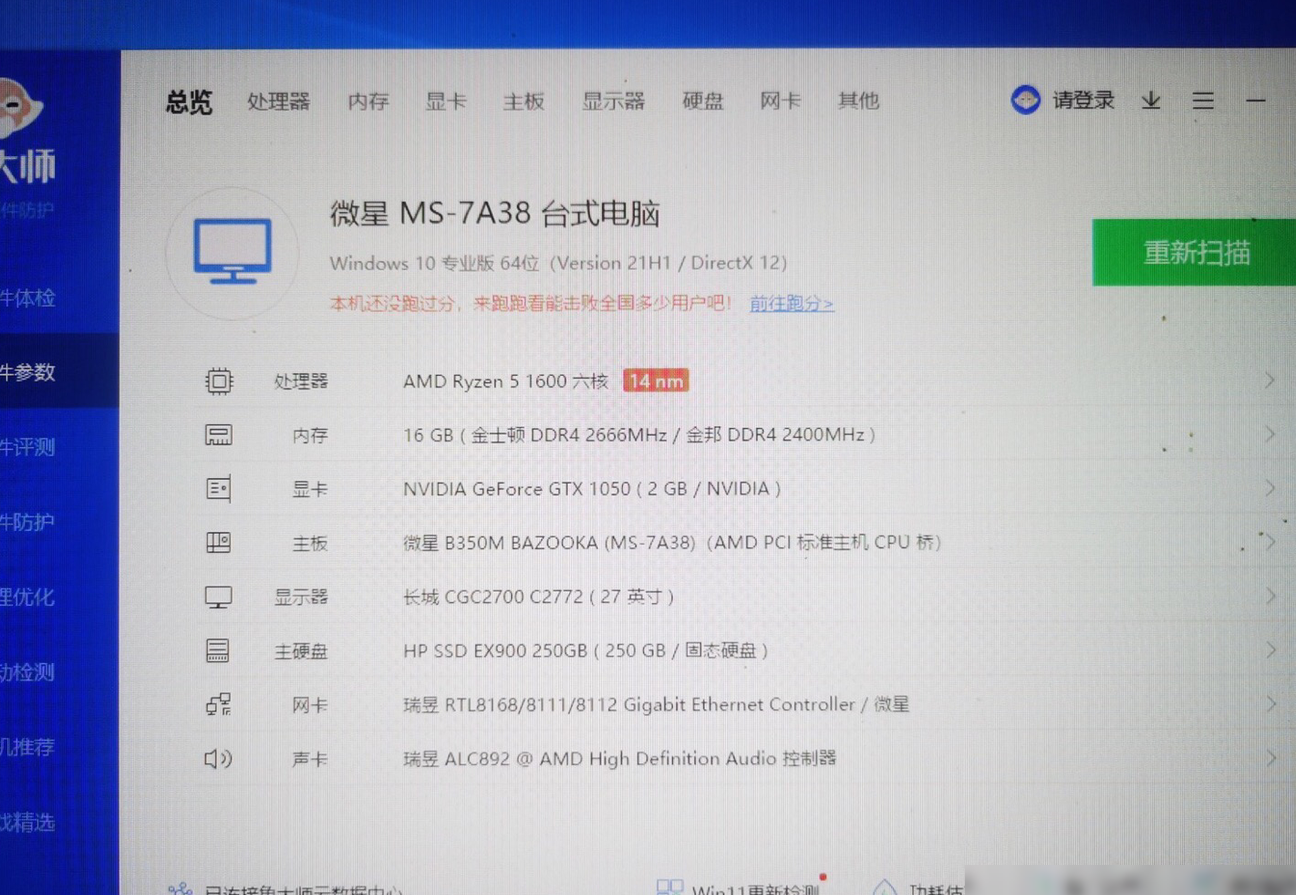Switch to the 处理器 tab

279,101
